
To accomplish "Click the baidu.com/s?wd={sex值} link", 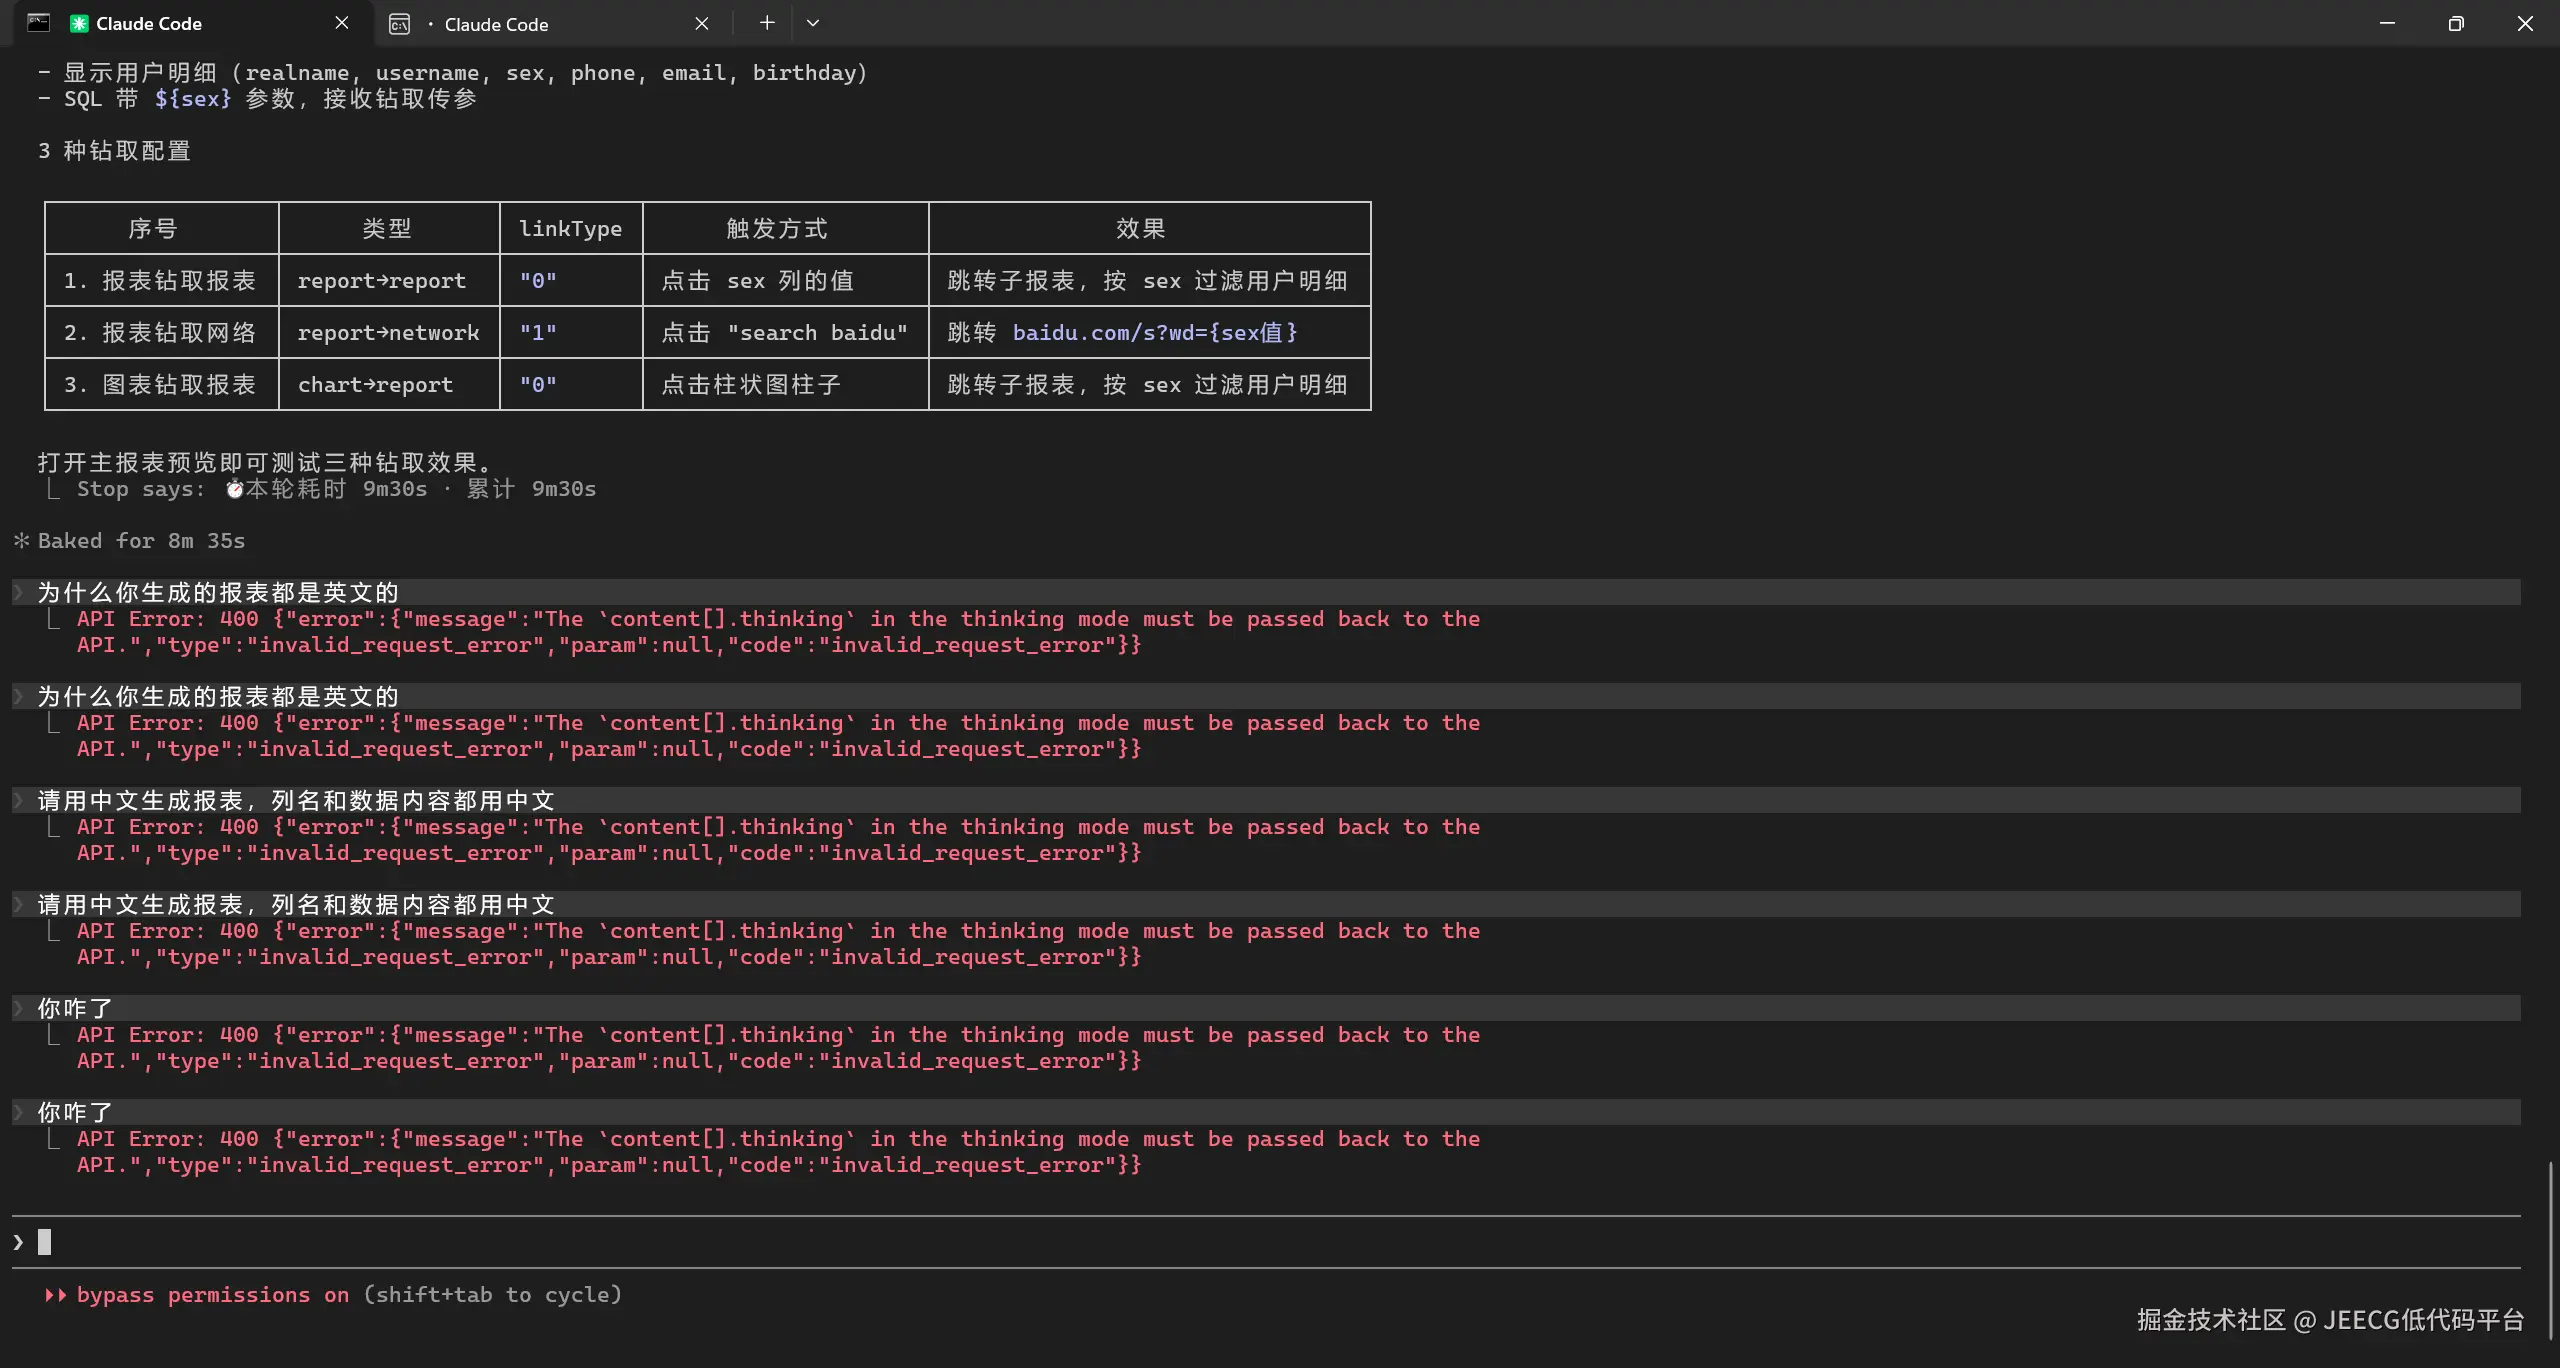I will tap(1154, 333).
